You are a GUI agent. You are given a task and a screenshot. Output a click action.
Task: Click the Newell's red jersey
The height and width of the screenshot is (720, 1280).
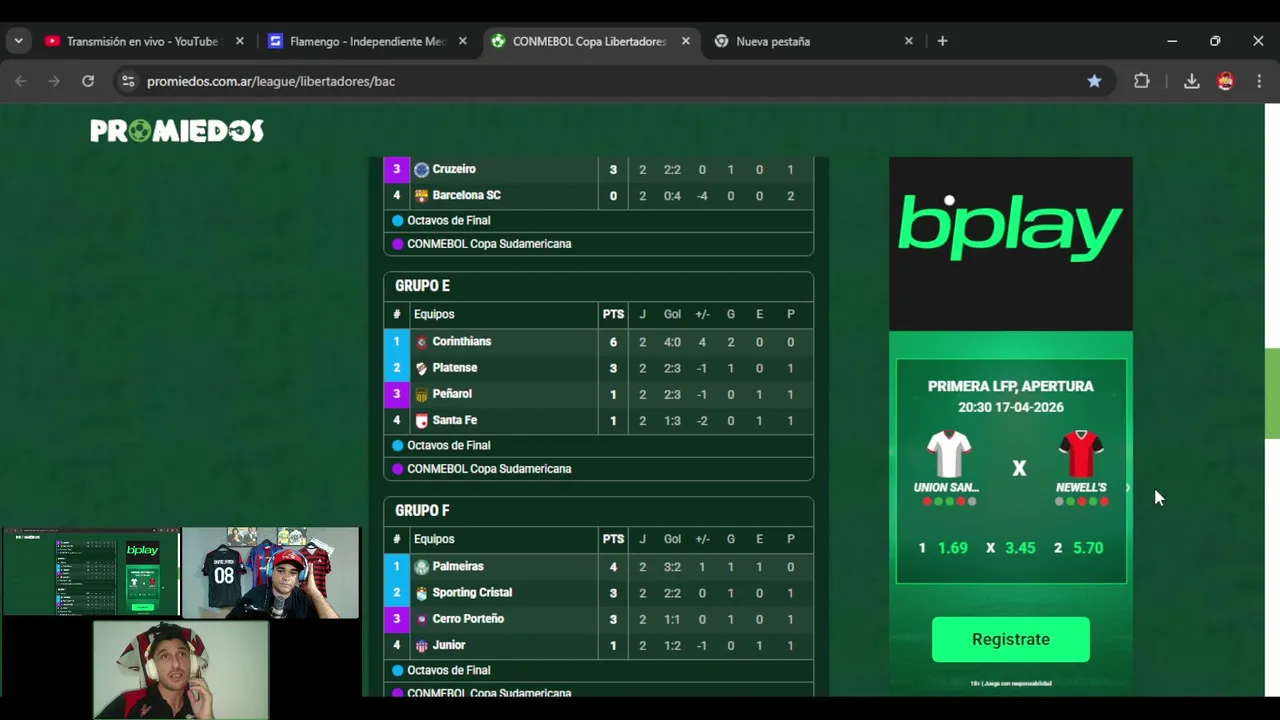click(x=1081, y=455)
